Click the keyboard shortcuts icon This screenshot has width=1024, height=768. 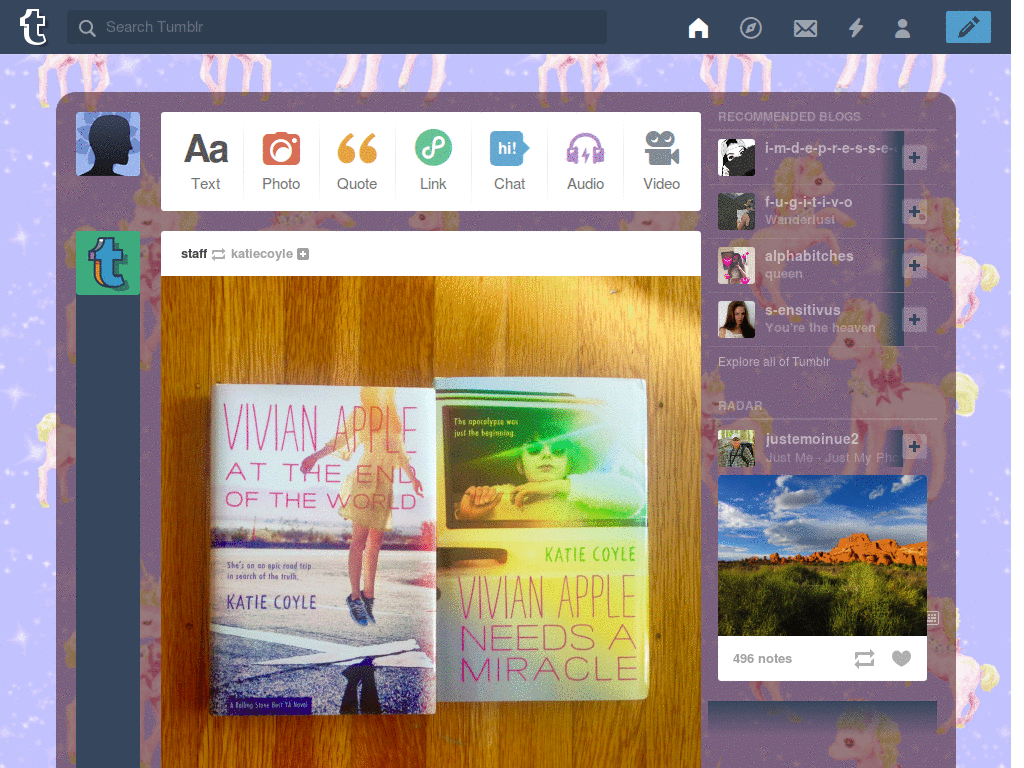pyautogui.click(x=933, y=617)
